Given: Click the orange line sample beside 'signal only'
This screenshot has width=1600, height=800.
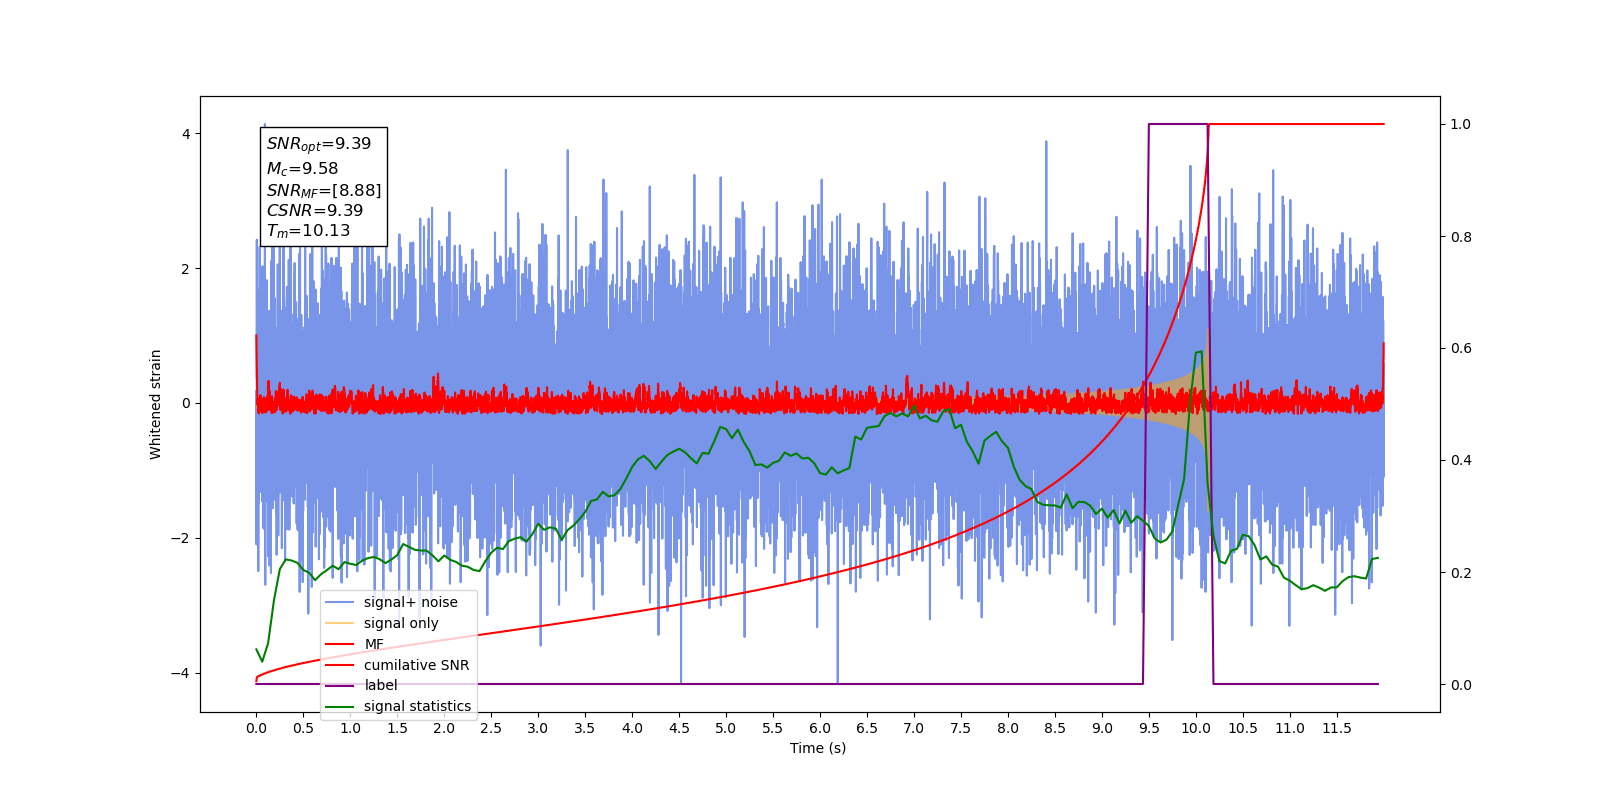Looking at the screenshot, I should coord(340,623).
